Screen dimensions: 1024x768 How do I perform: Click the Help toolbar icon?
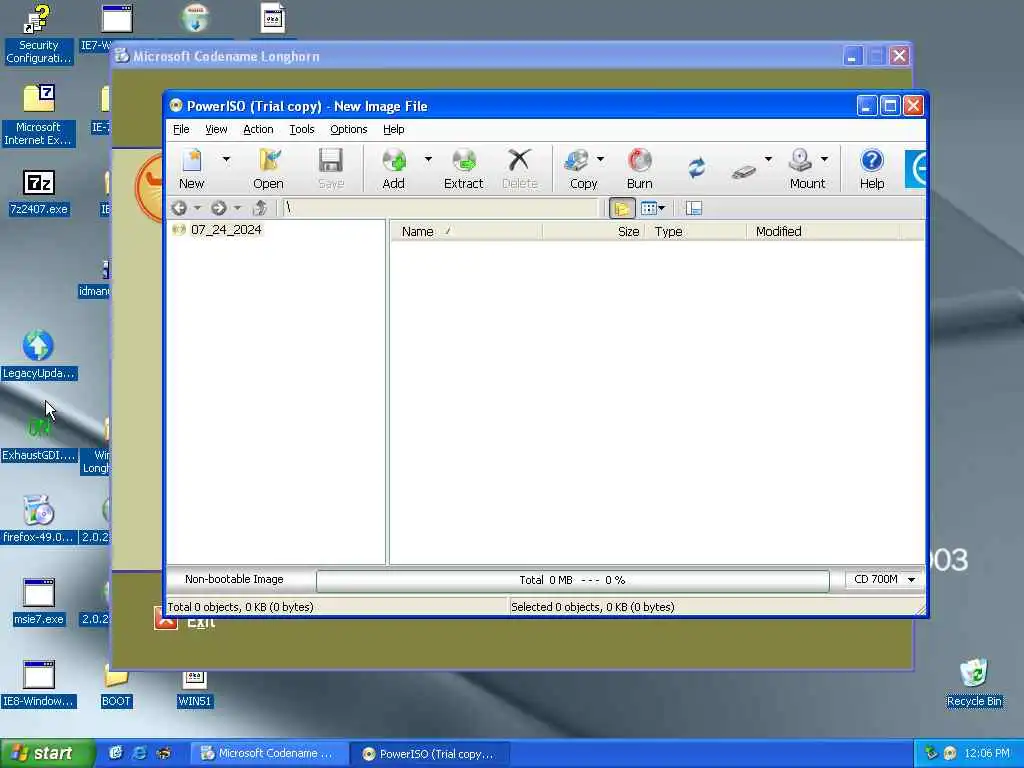871,168
